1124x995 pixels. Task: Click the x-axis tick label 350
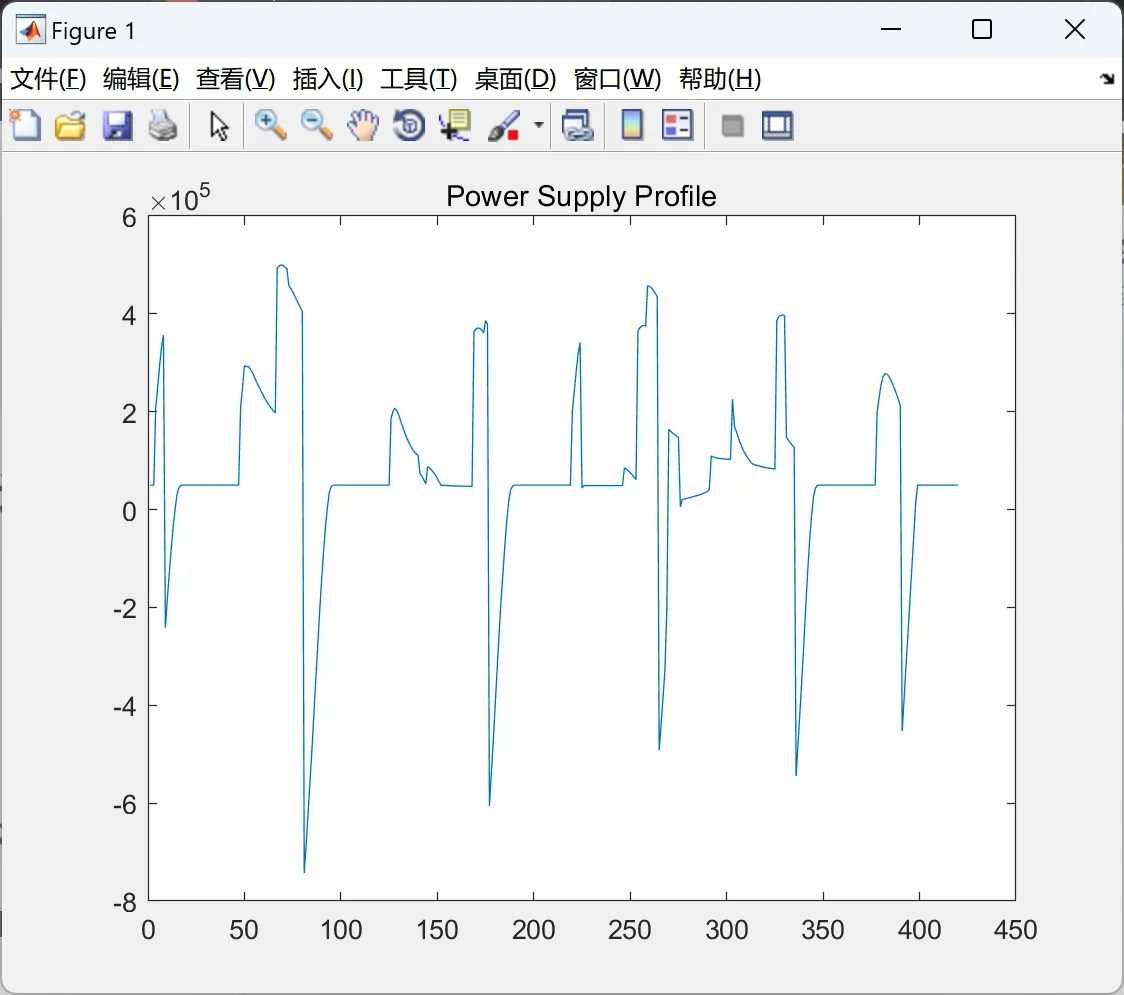[823, 930]
